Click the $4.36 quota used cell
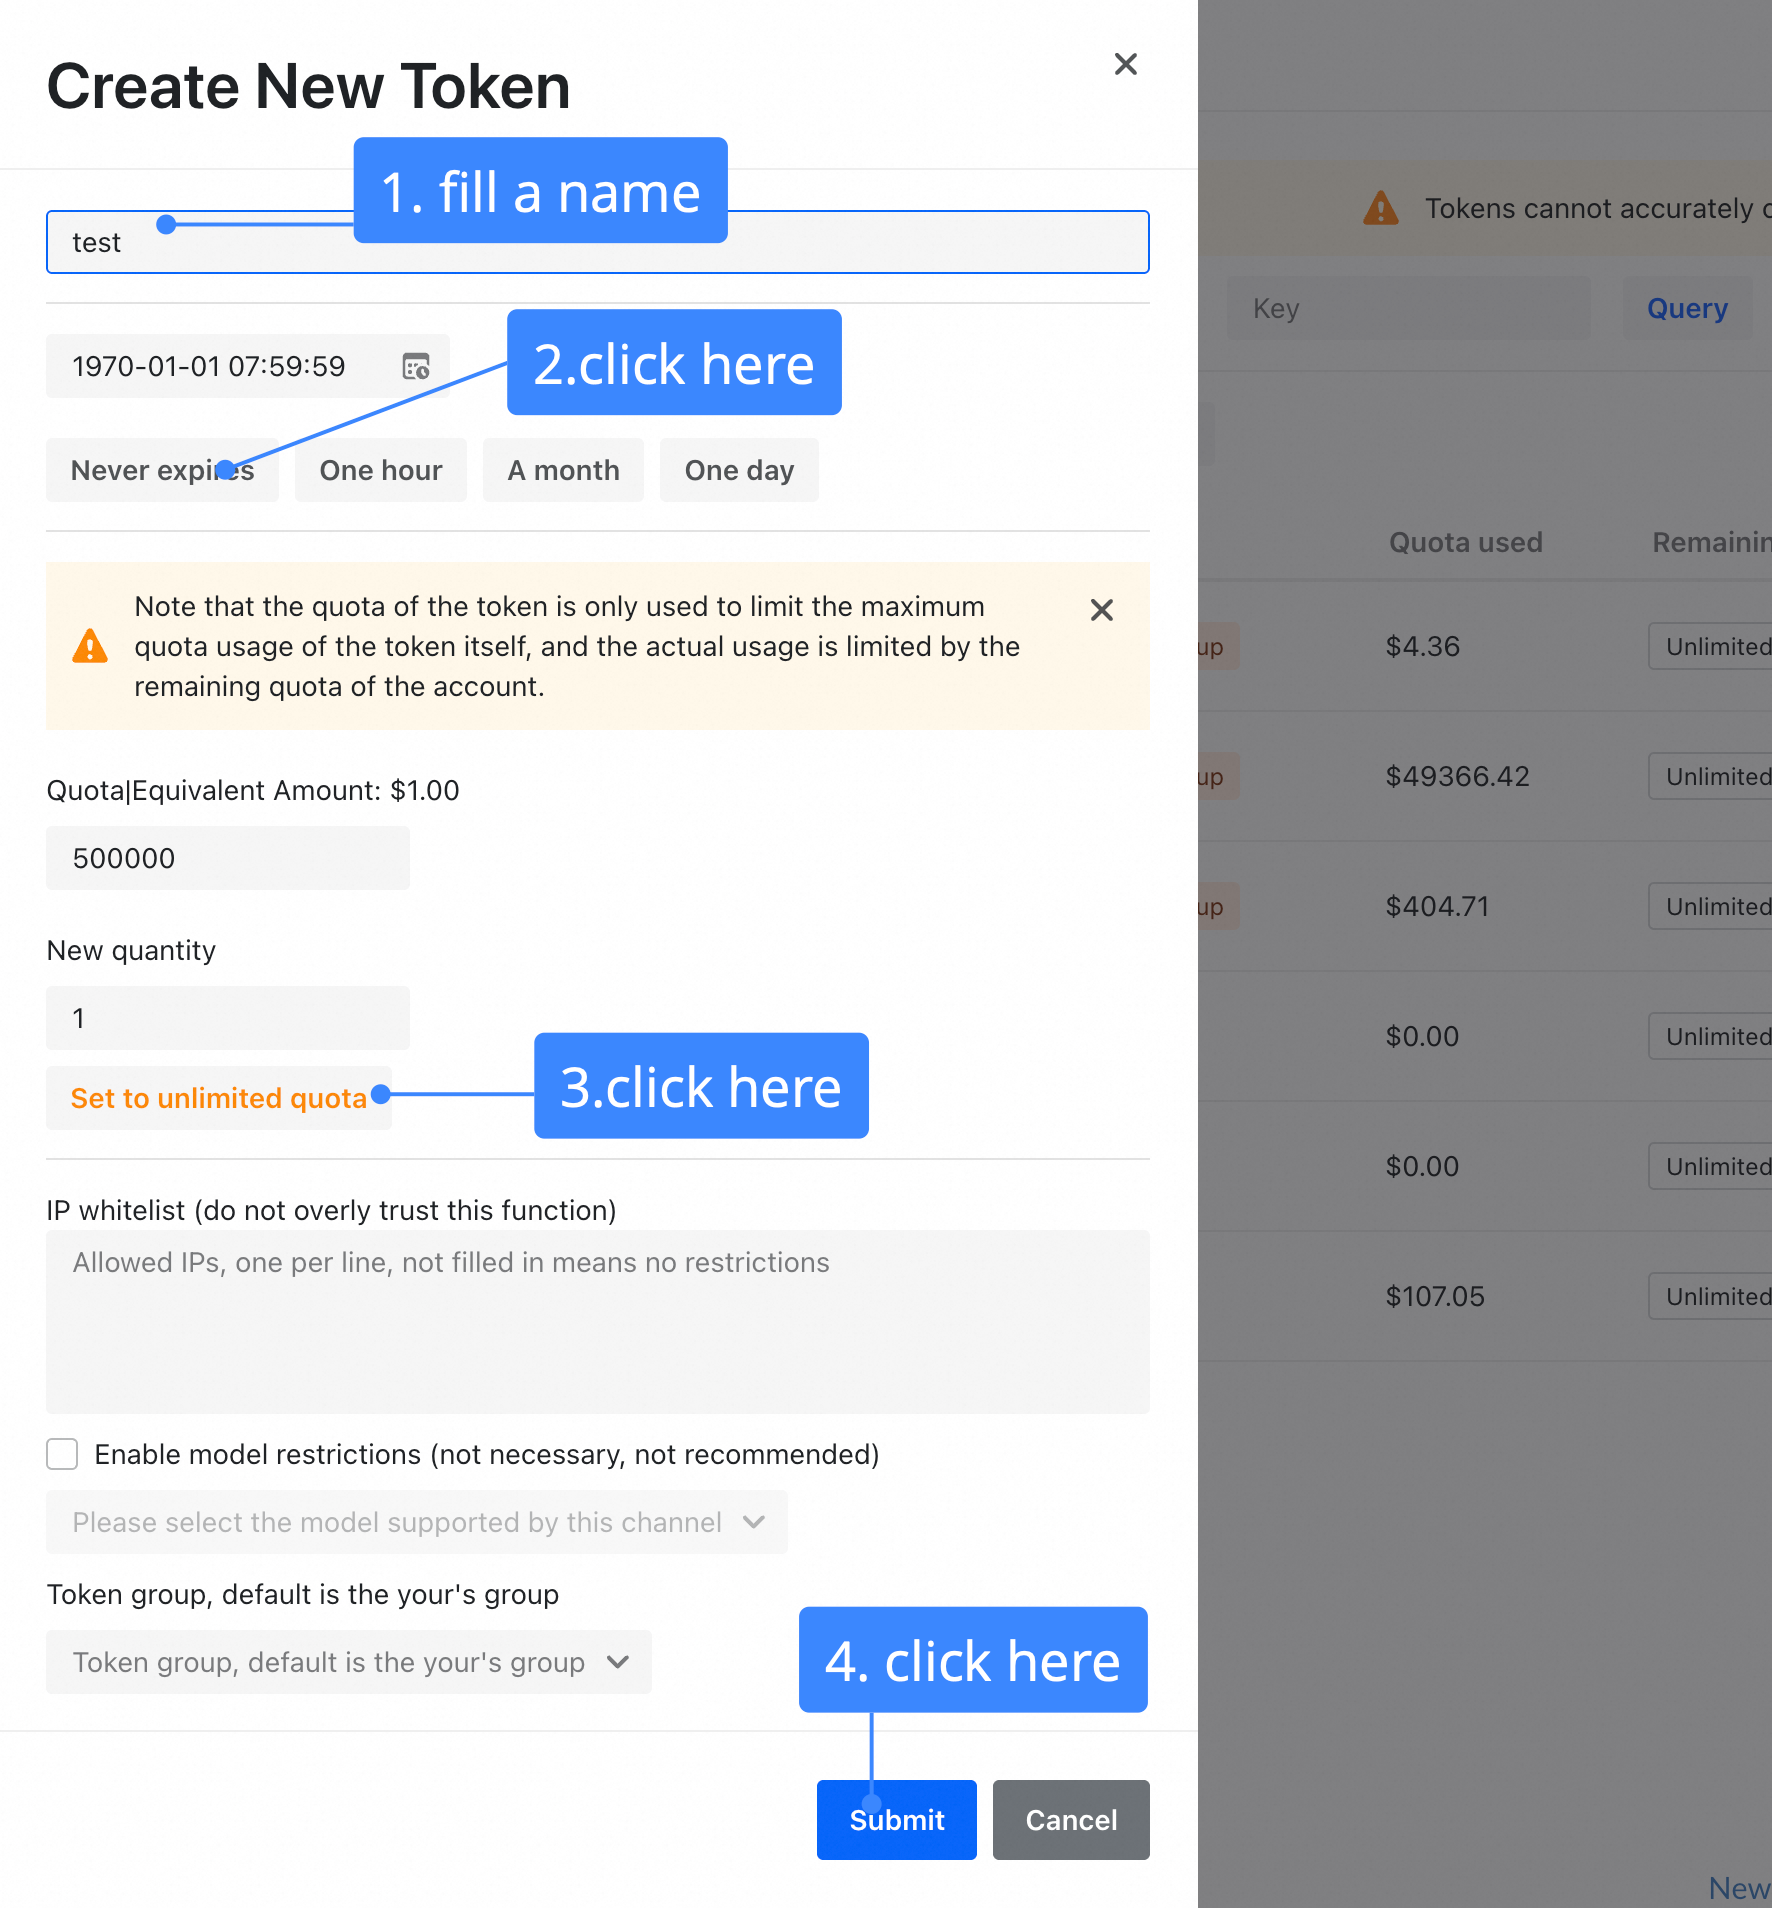Screen dimensions: 1772x1908 point(1422,646)
